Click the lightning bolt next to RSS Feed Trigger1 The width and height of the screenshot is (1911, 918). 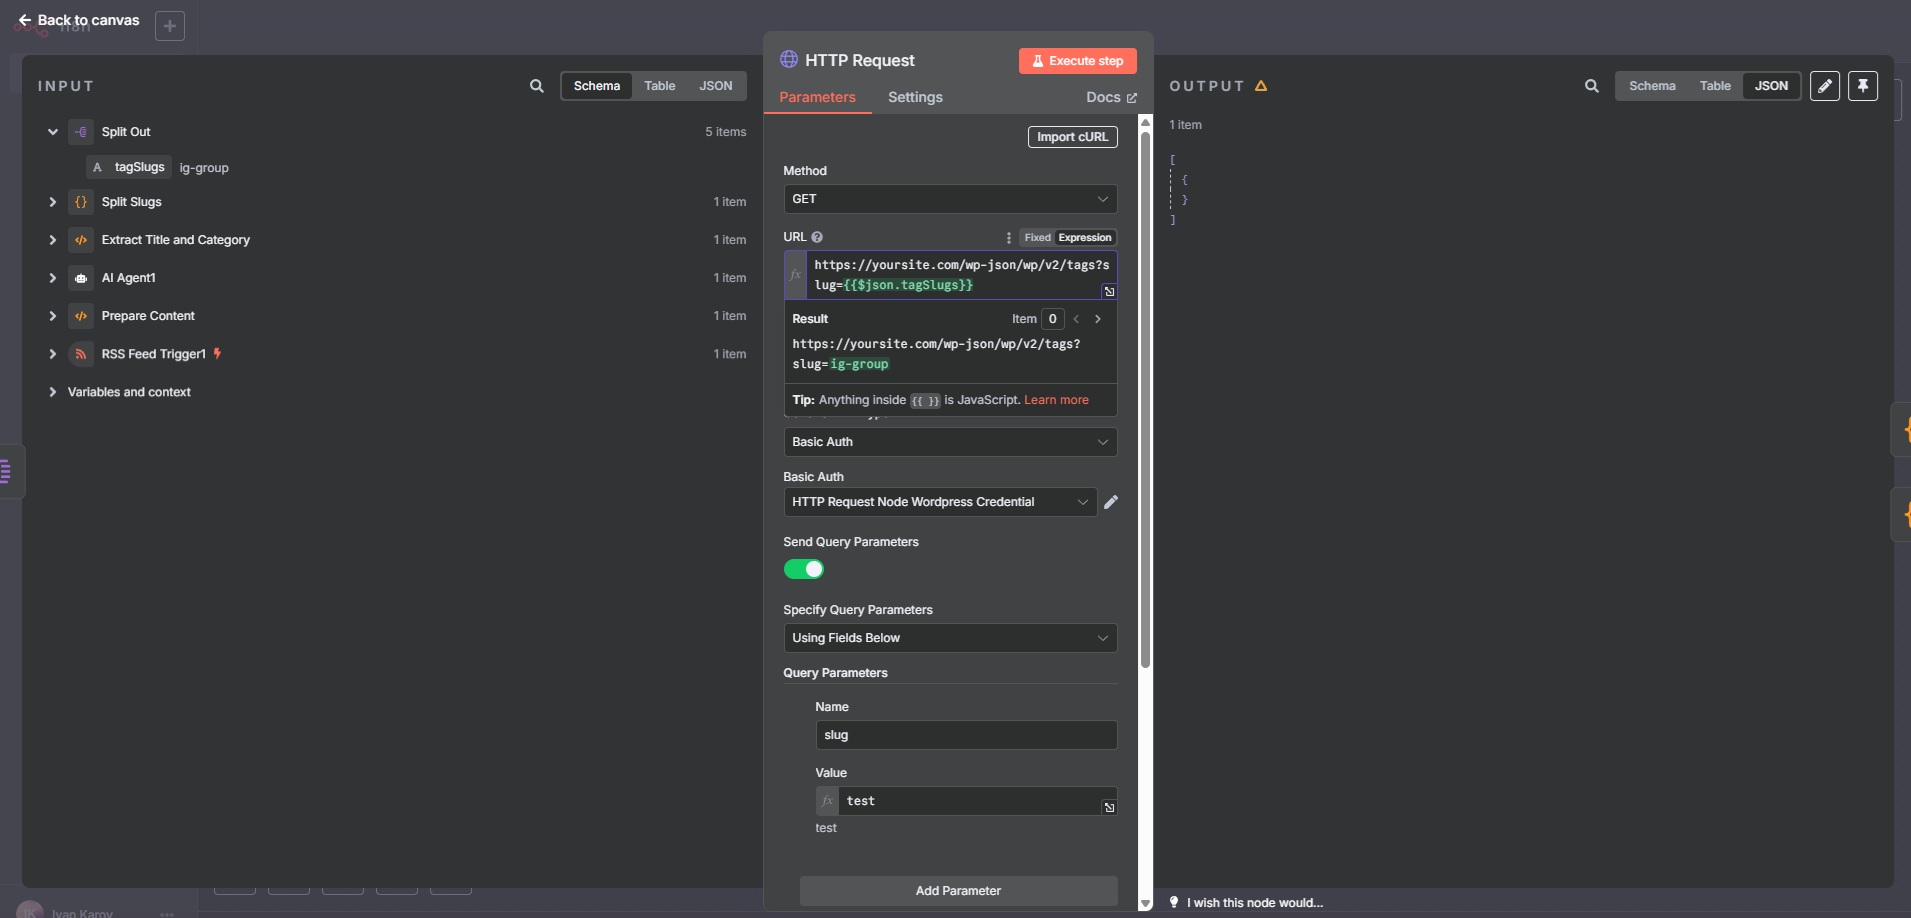click(217, 353)
